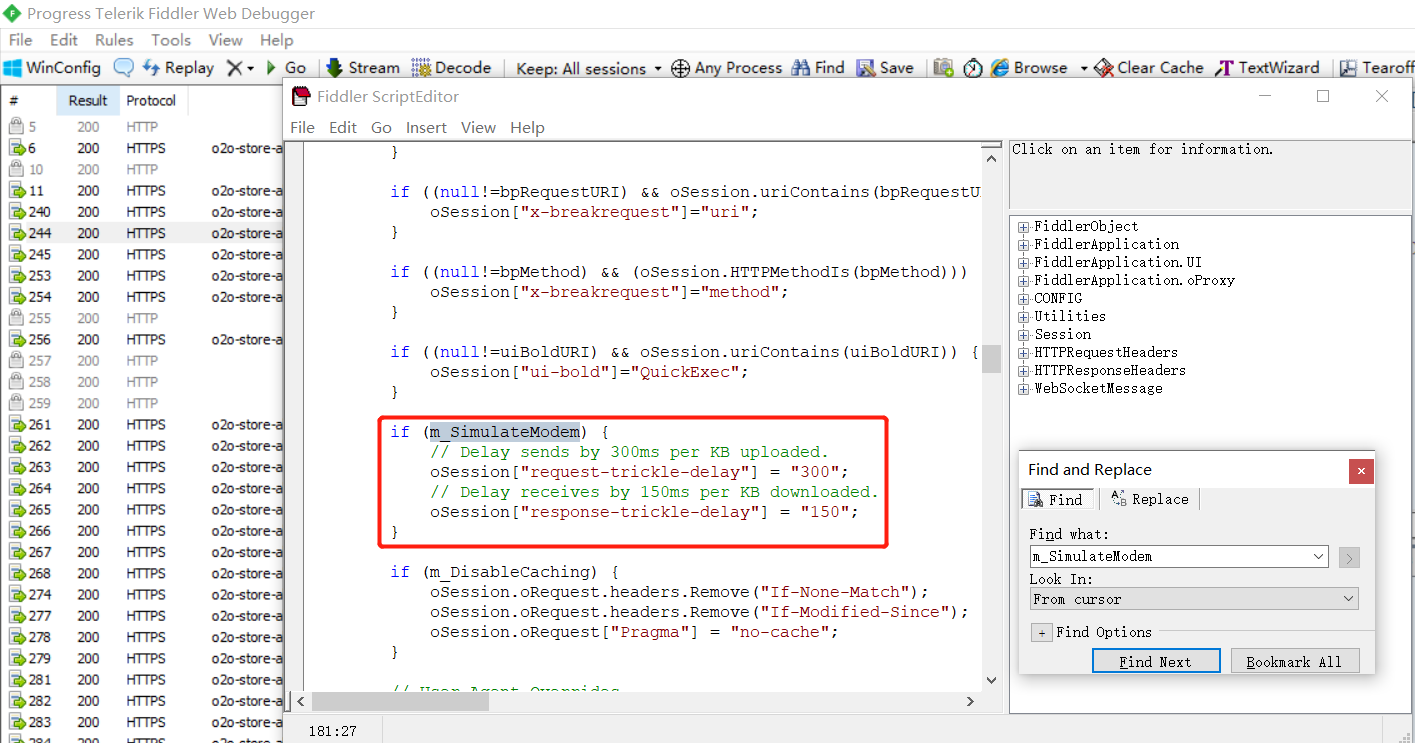Select WebSocketMessage in the class tree
This screenshot has width=1415, height=743.
(x=1098, y=388)
